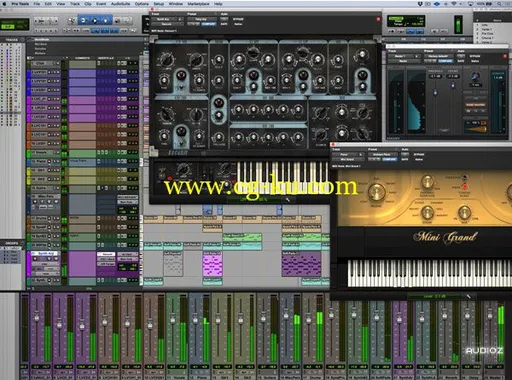This screenshot has width=512, height=380.
Task: Open the Event menu
Action: point(101,4)
